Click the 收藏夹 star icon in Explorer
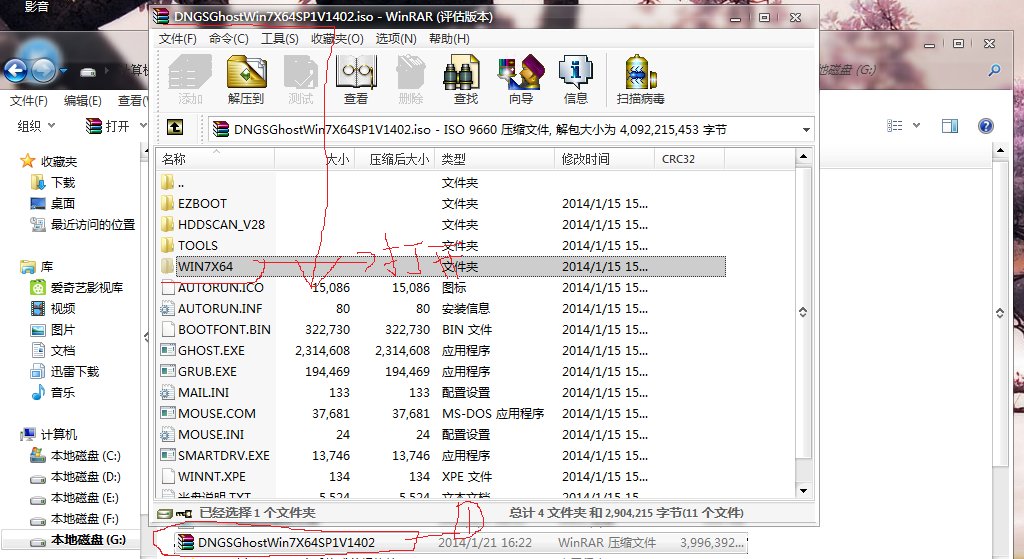The image size is (1024, 559). click(x=27, y=161)
